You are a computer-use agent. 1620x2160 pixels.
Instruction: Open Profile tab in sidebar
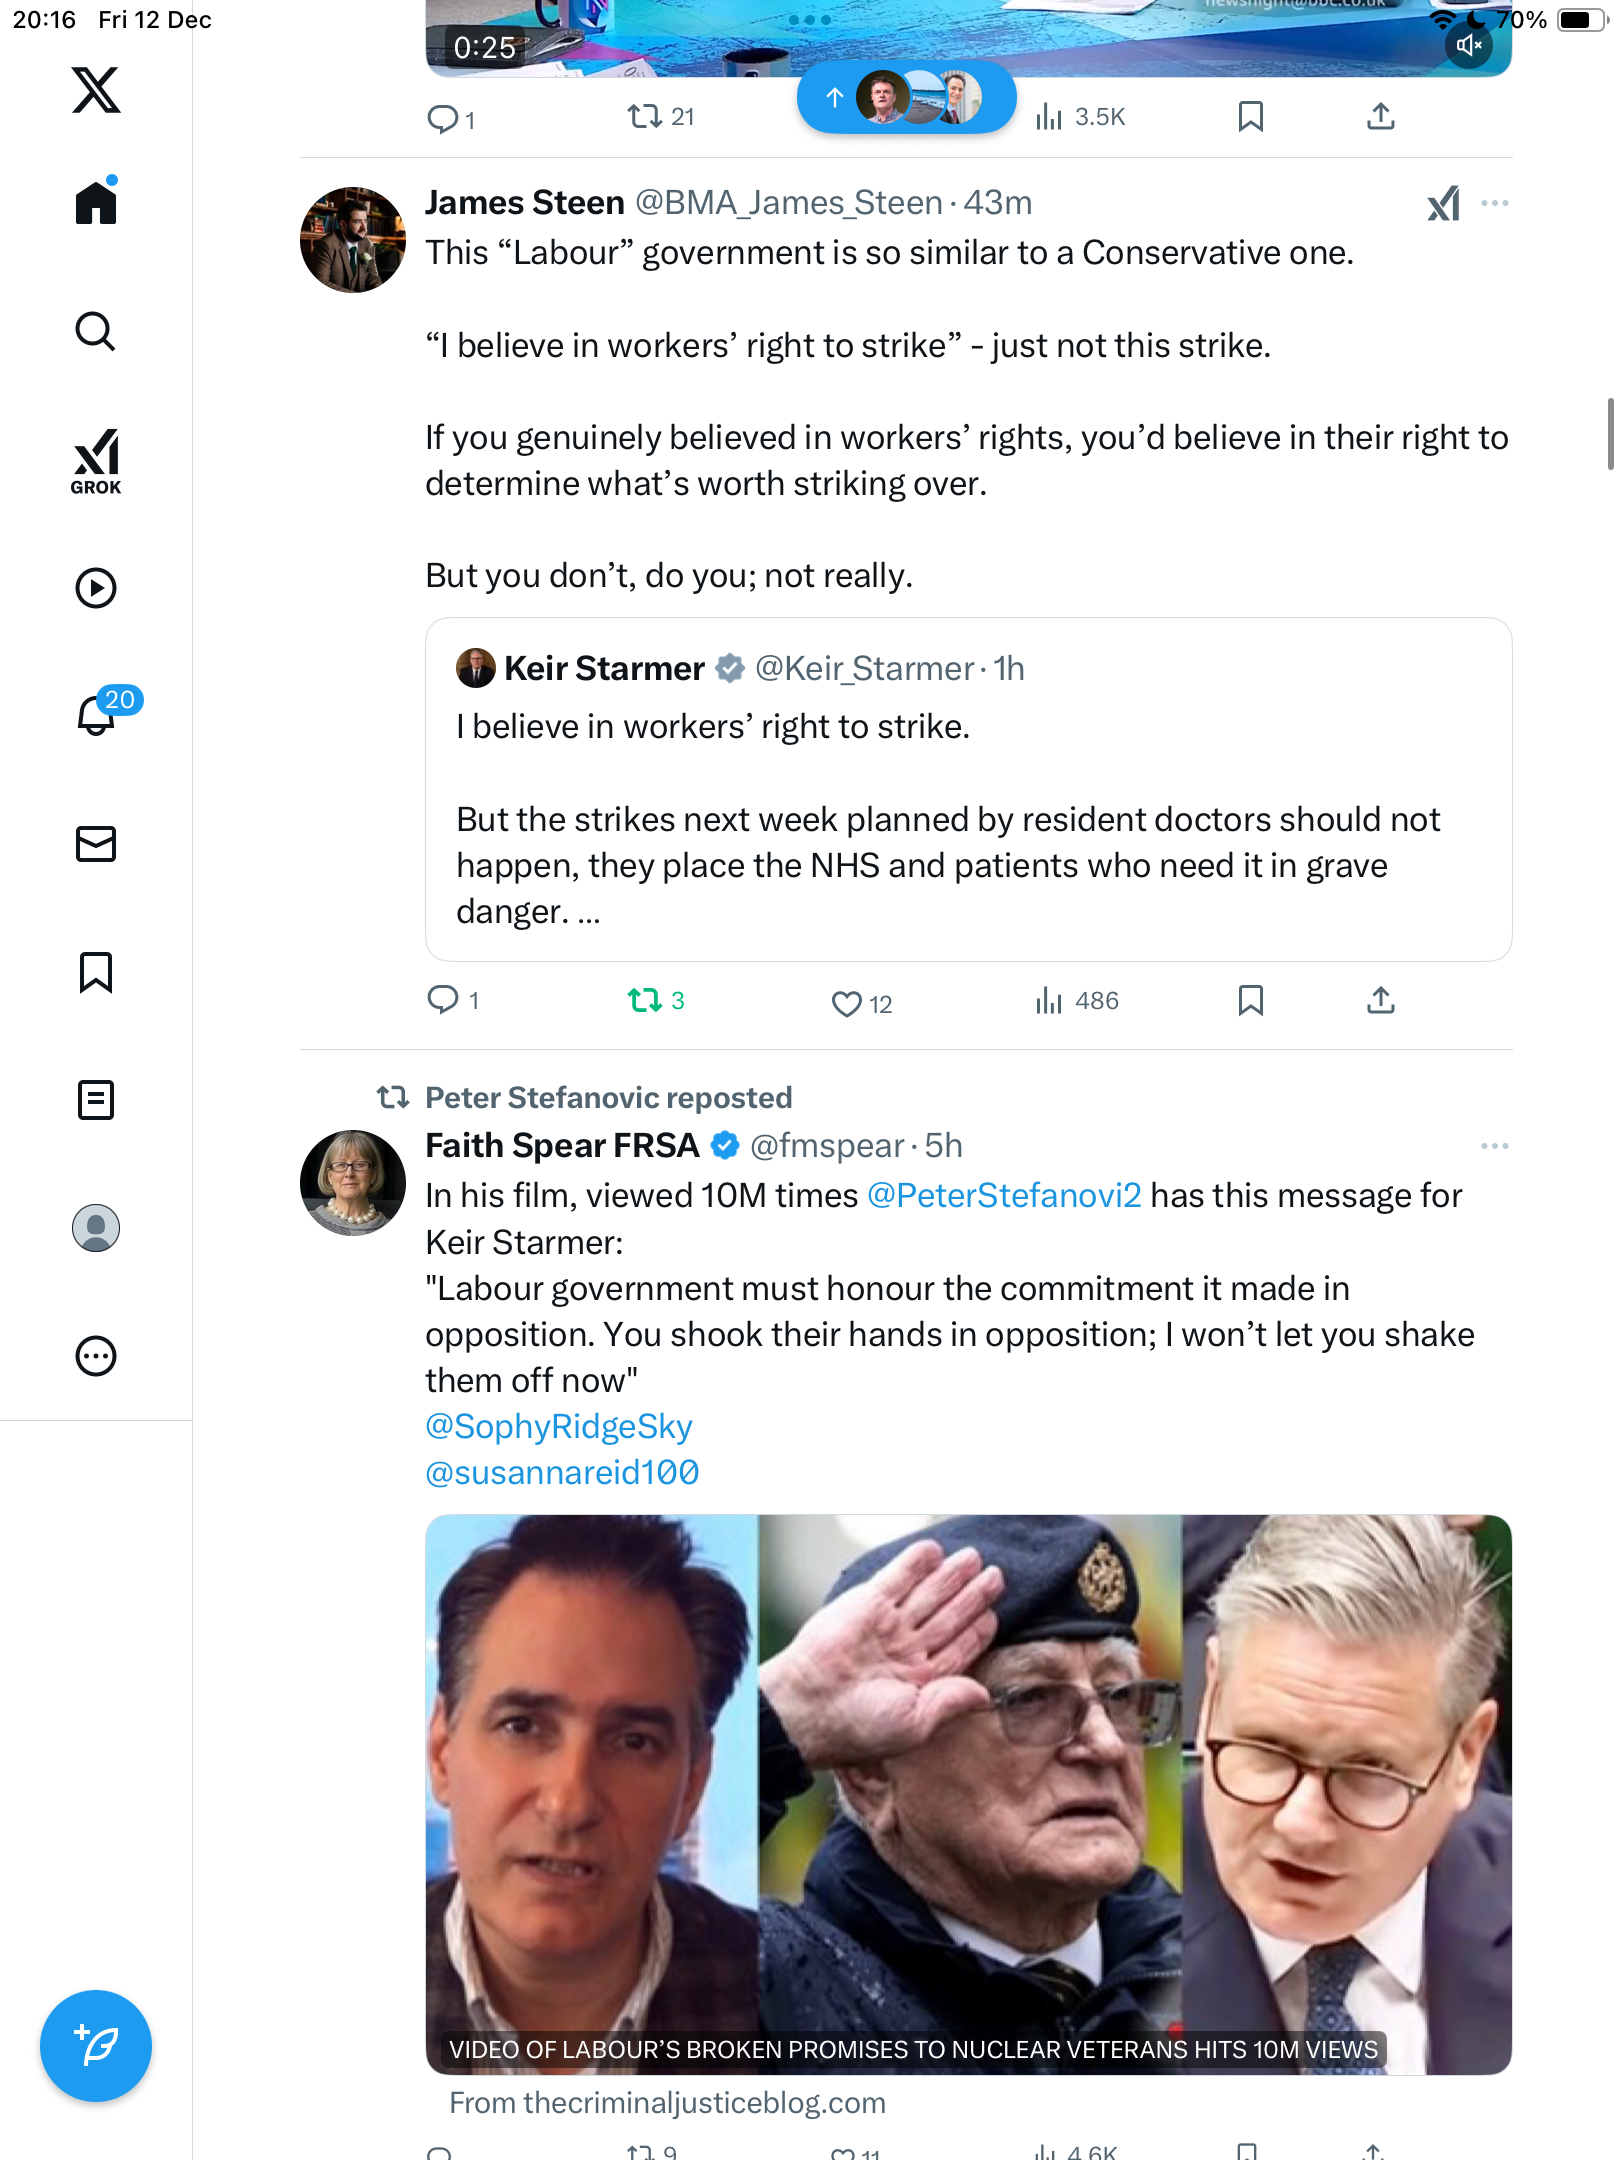point(96,1228)
